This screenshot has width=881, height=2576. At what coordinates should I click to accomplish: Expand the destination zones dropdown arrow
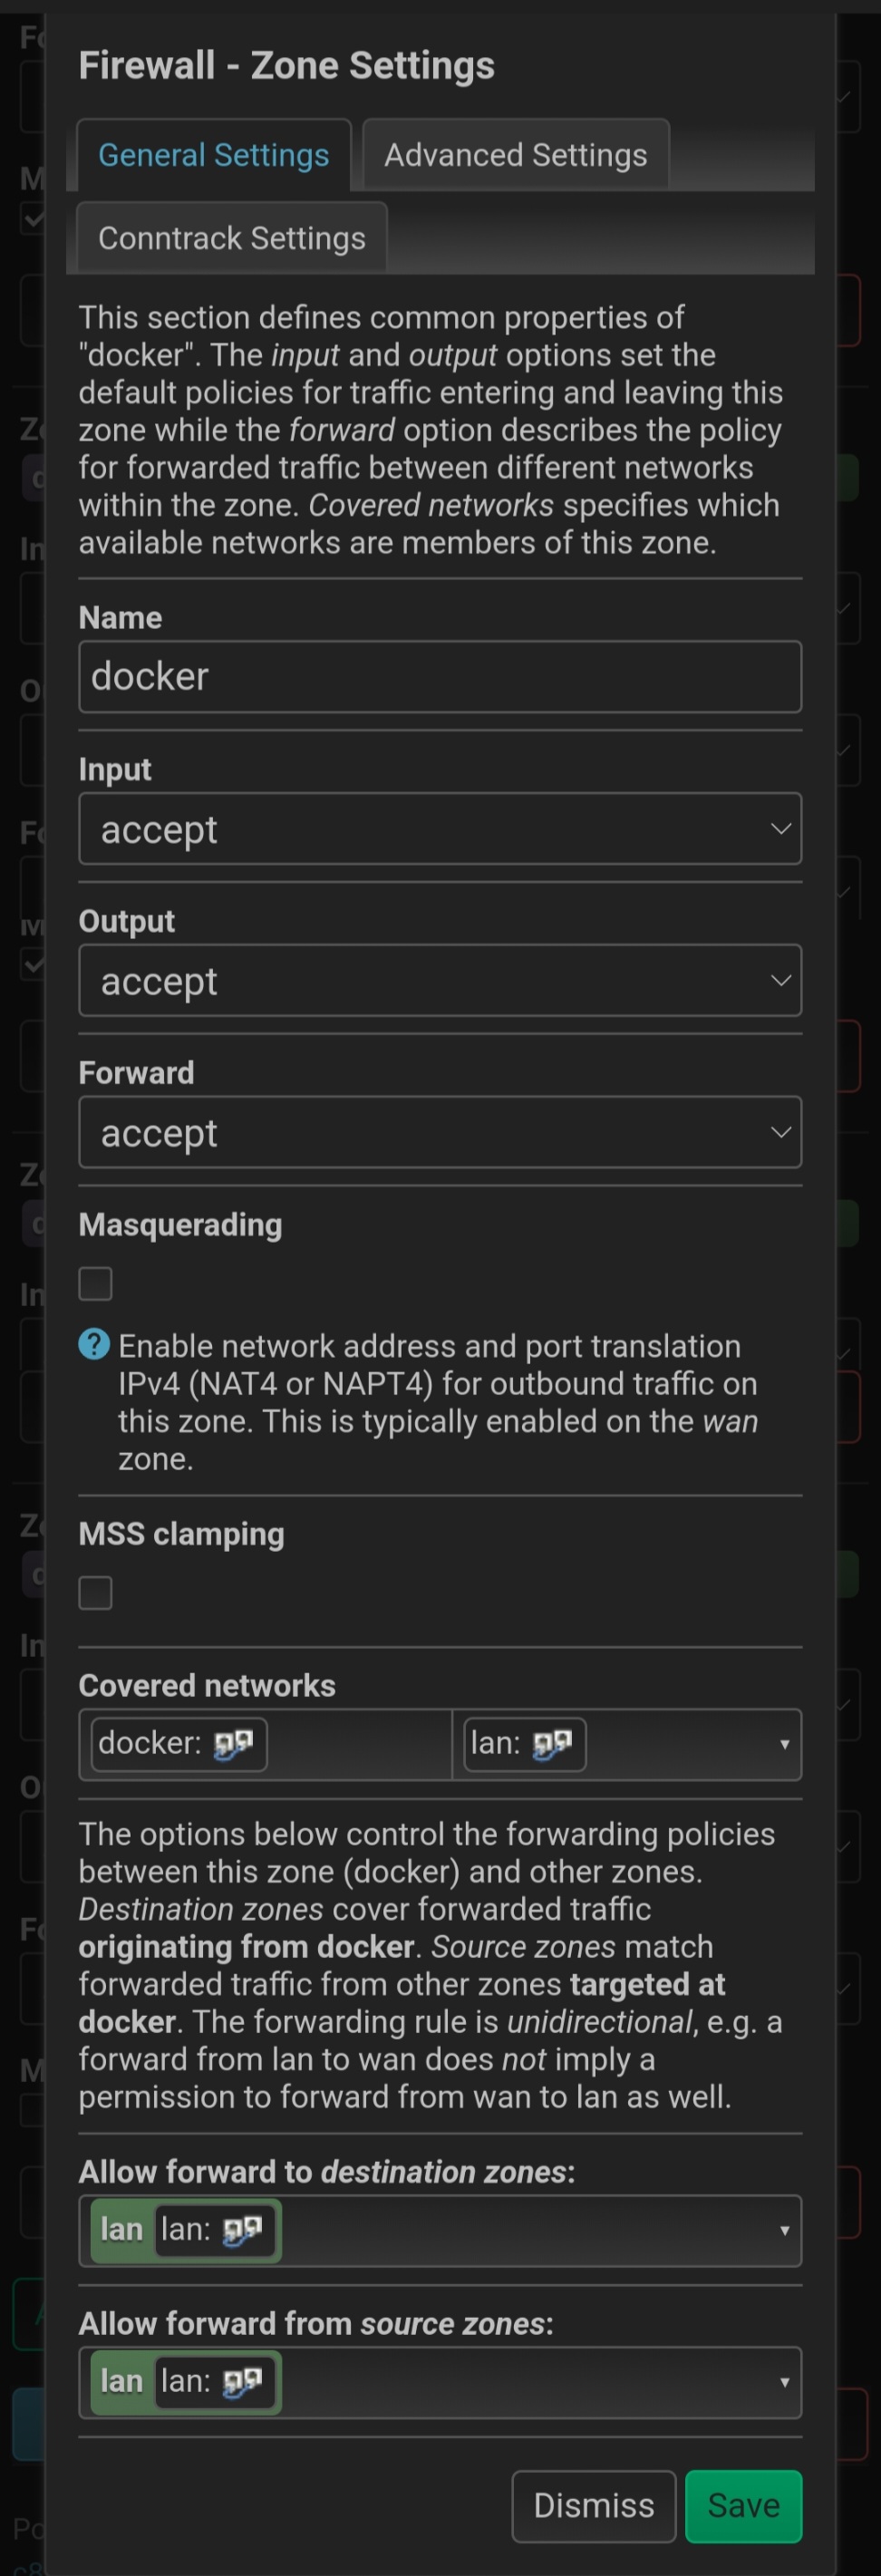784,2230
